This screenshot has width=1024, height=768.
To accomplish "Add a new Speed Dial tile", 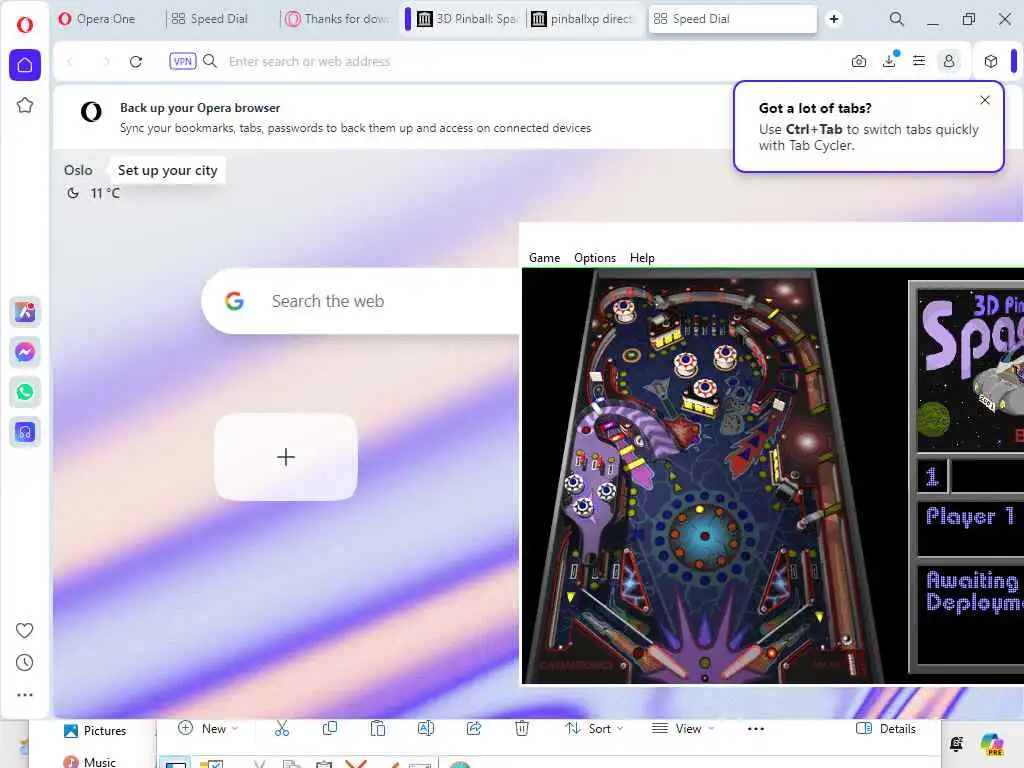I will [x=286, y=457].
